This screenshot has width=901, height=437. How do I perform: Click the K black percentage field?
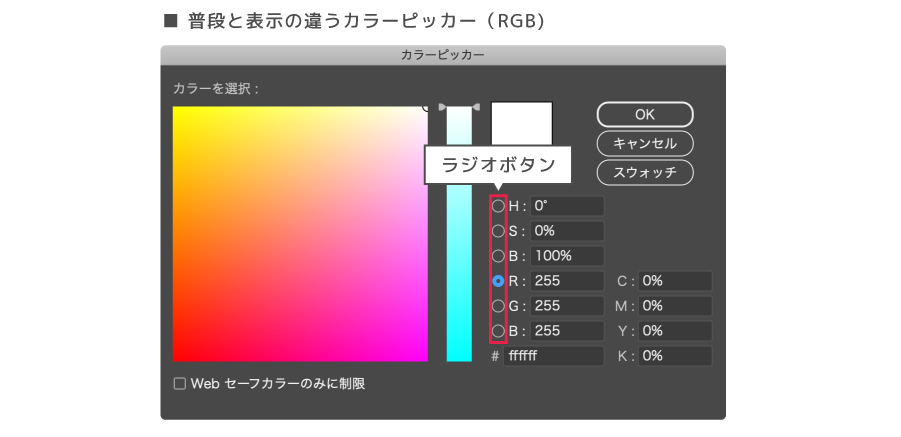click(x=675, y=356)
